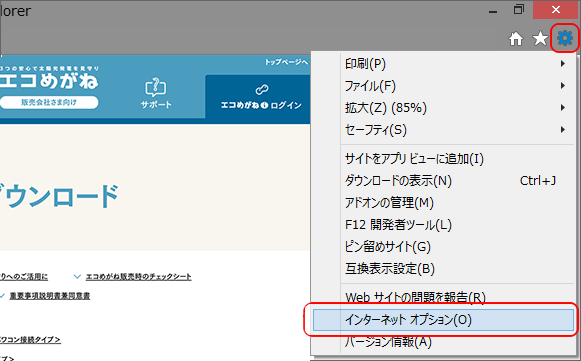The image size is (581, 361).
Task: Click the エコめがね logo
Action: 49,81
